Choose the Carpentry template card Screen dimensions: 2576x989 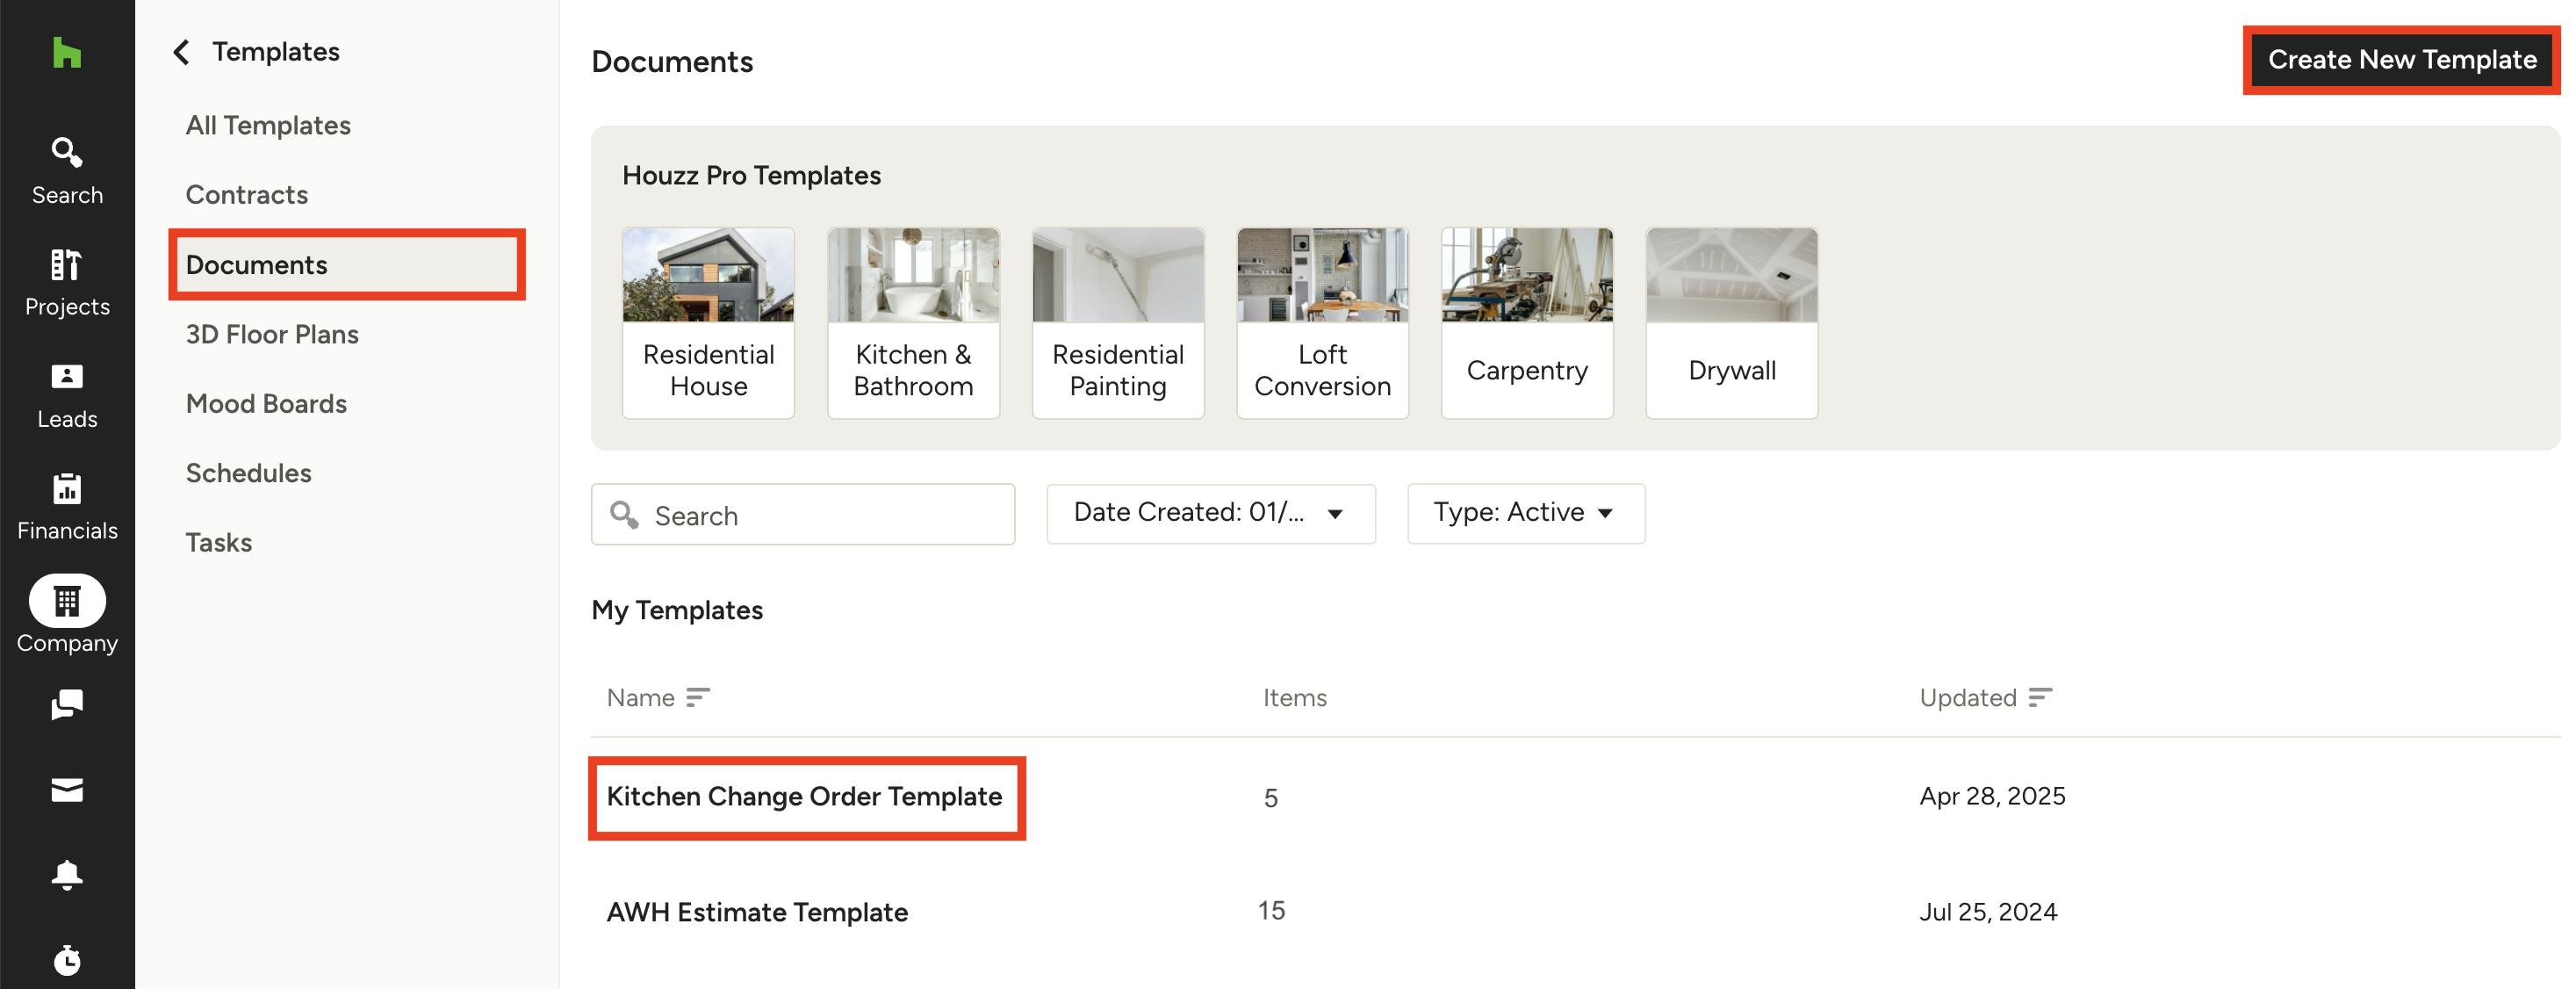tap(1527, 322)
